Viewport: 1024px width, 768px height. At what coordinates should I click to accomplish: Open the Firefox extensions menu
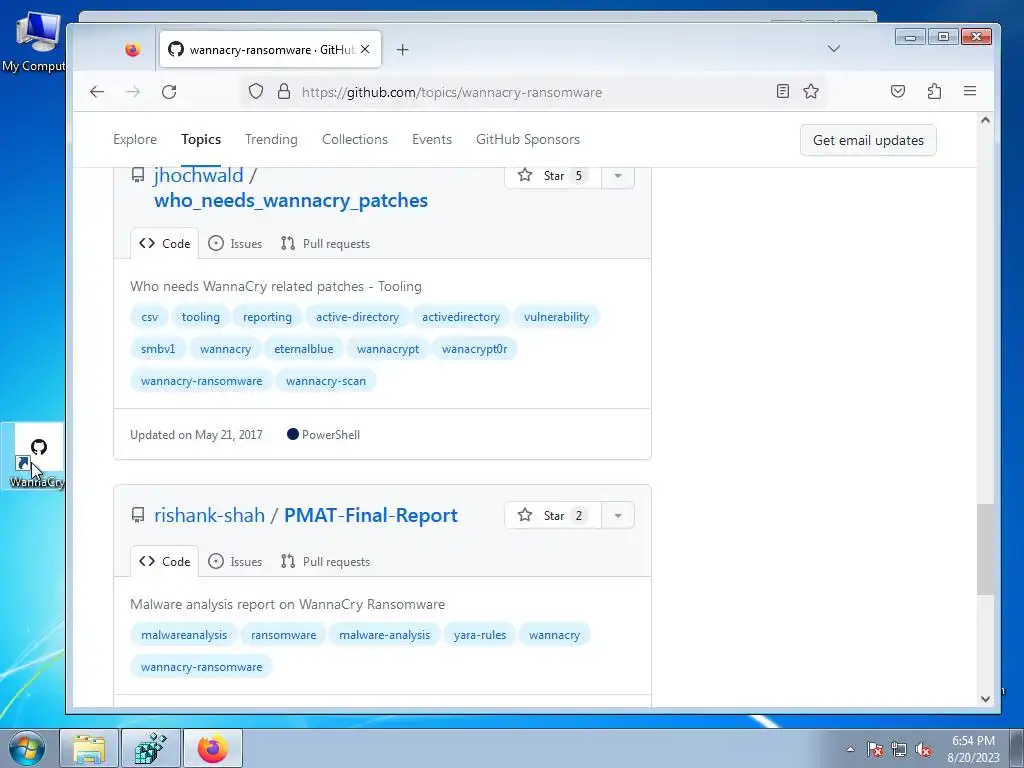935,91
